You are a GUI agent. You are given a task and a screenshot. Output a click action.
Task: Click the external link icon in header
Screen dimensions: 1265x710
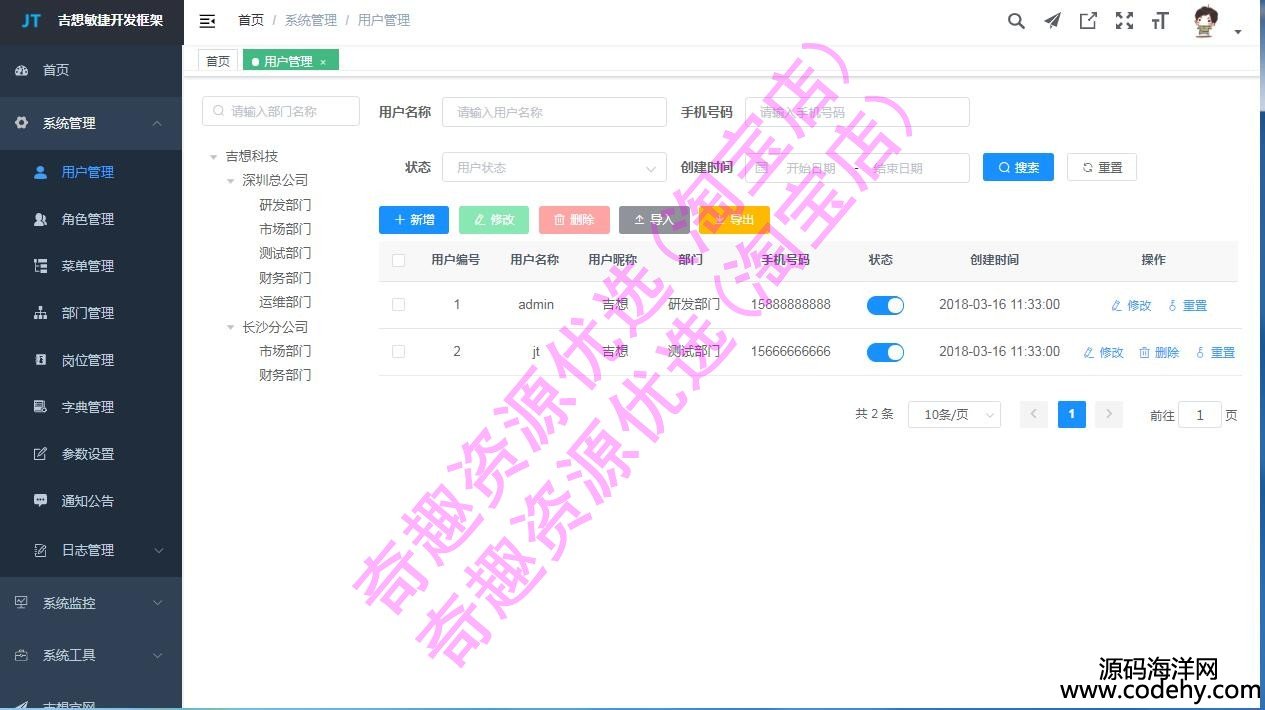[x=1088, y=21]
